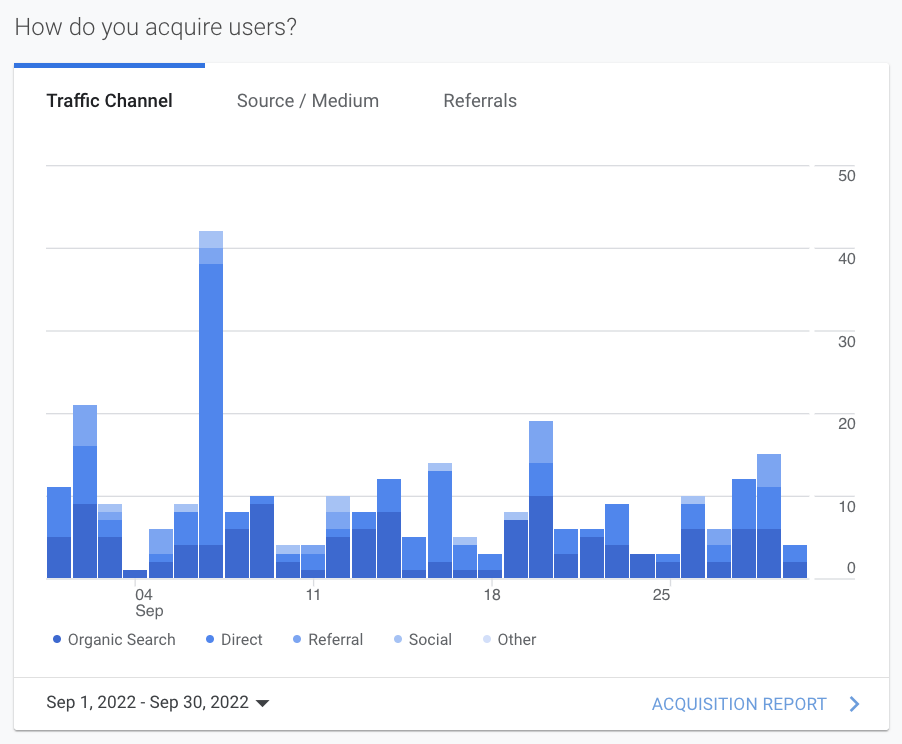Open the Source / Medium tab

(x=308, y=101)
